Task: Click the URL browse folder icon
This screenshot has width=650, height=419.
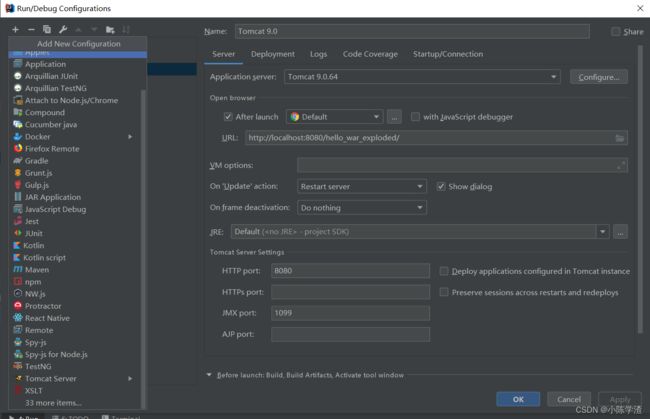Action: pos(619,138)
